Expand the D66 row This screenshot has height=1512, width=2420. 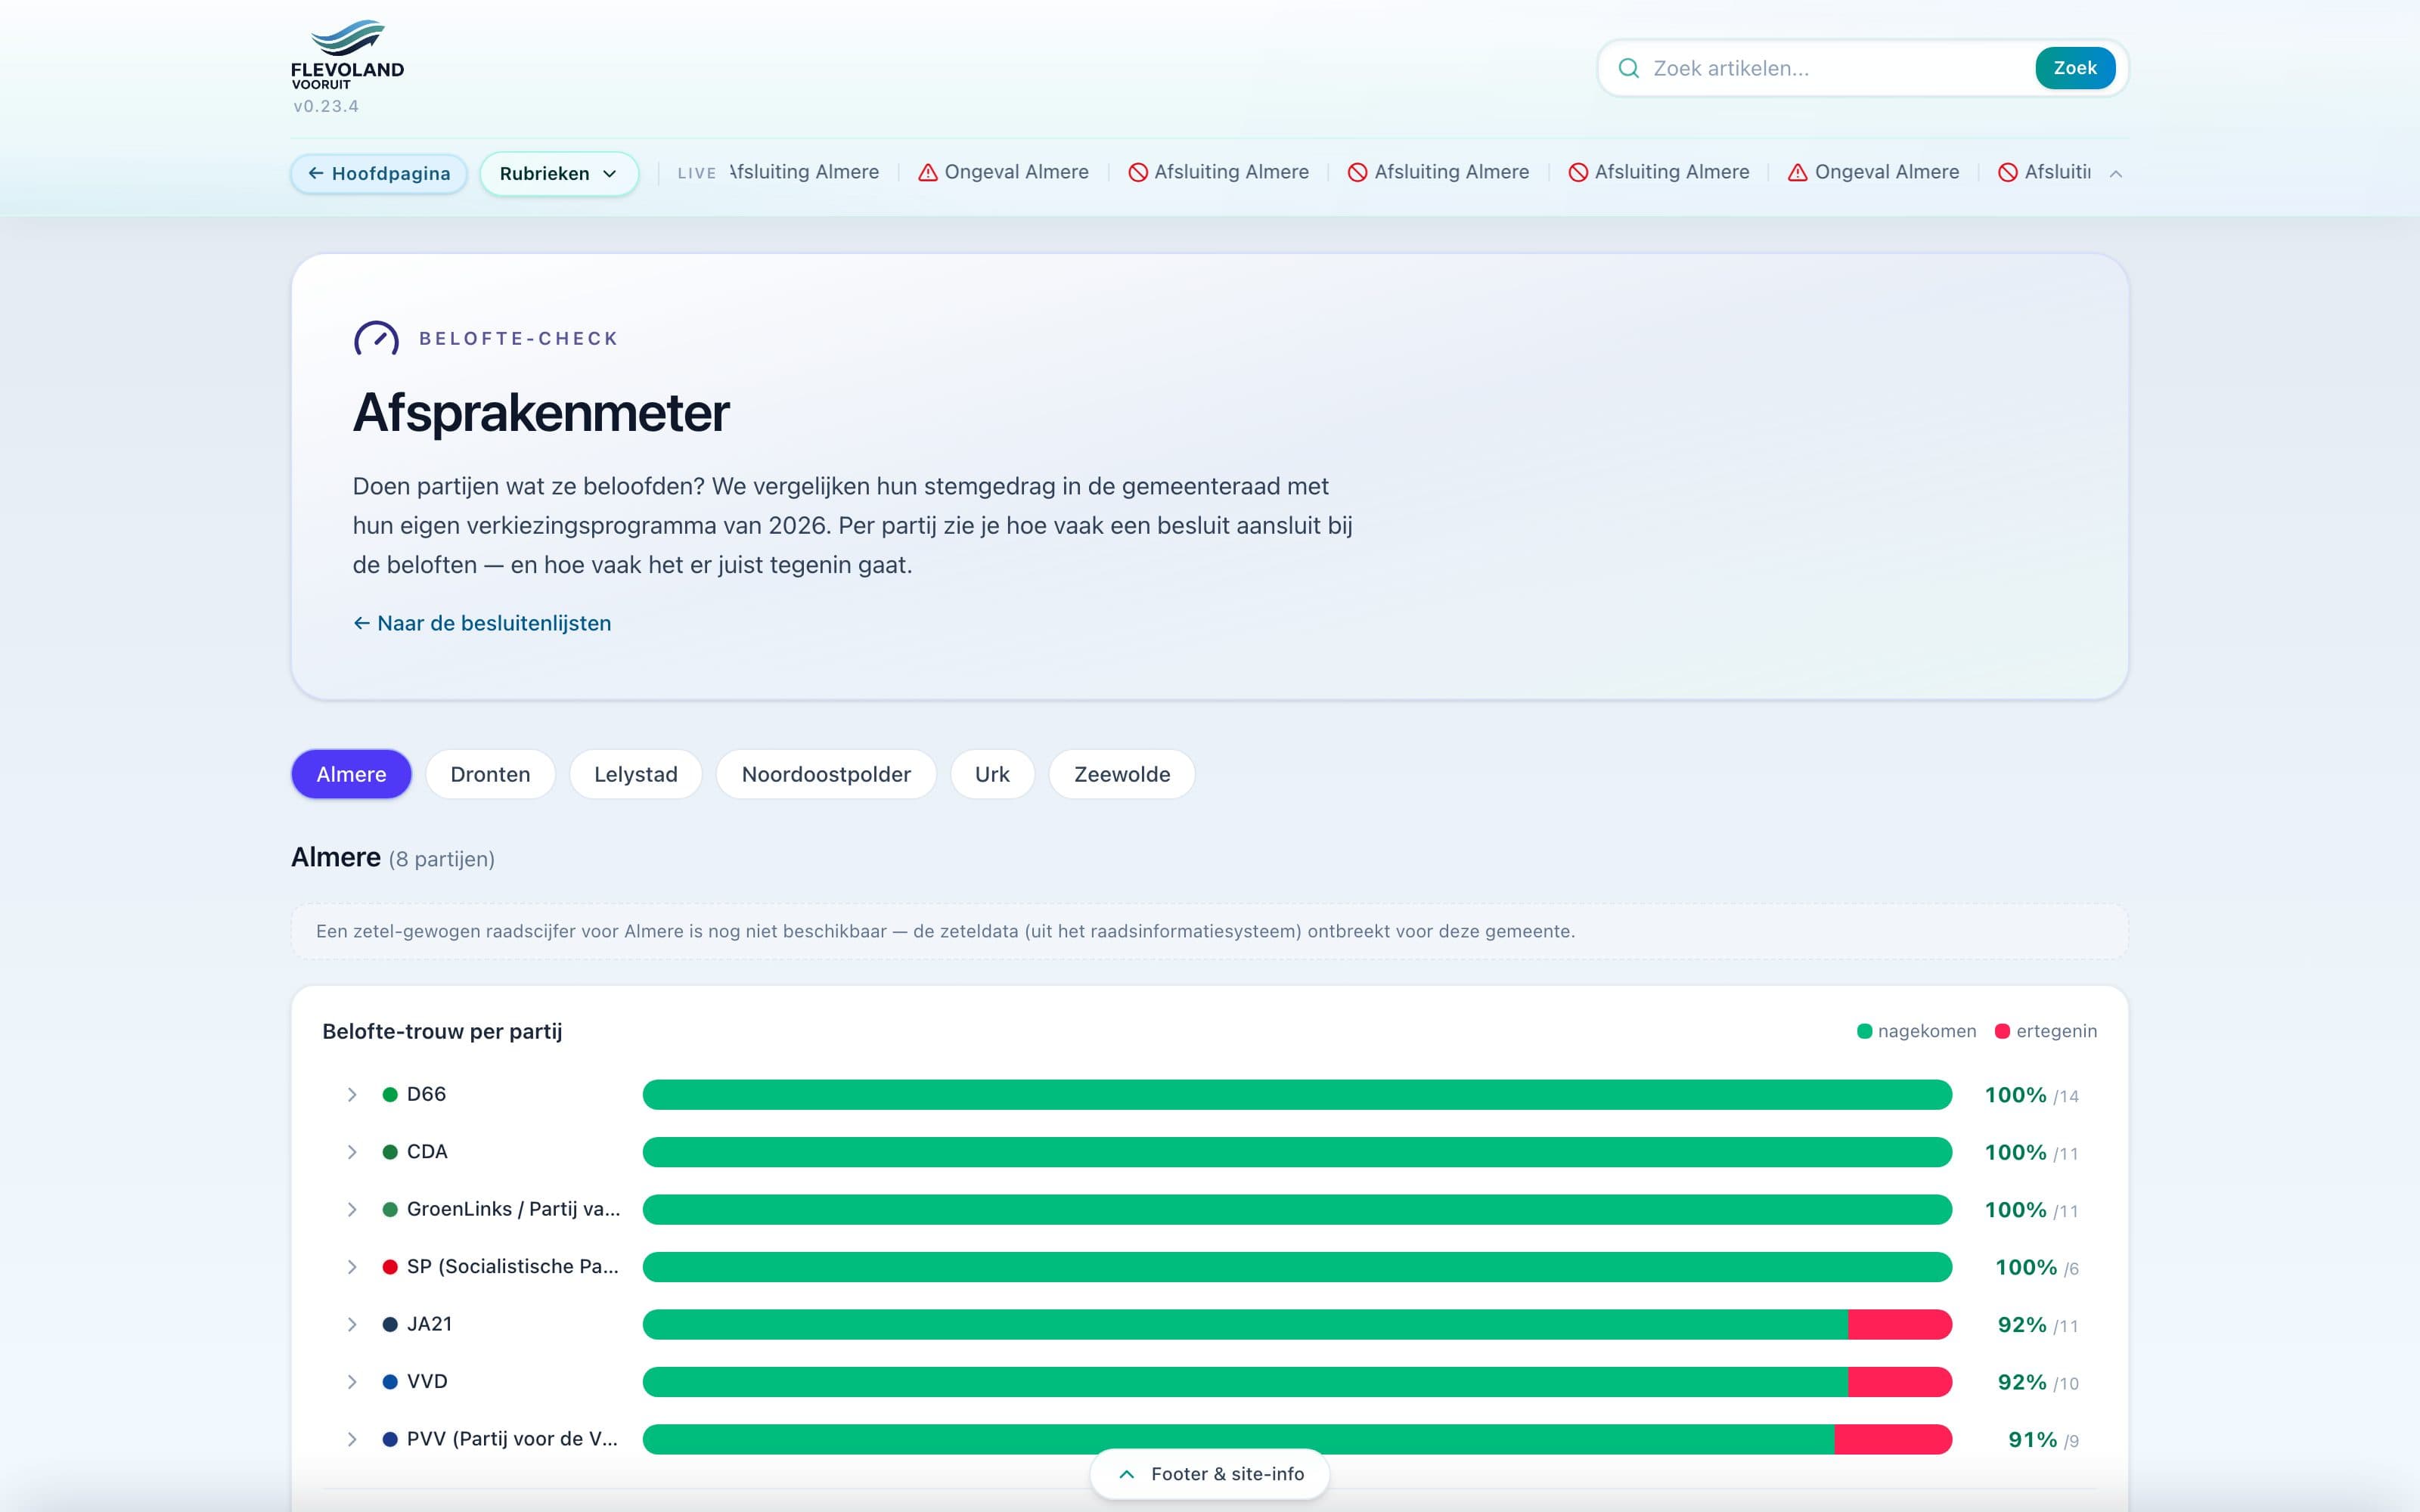pos(352,1094)
